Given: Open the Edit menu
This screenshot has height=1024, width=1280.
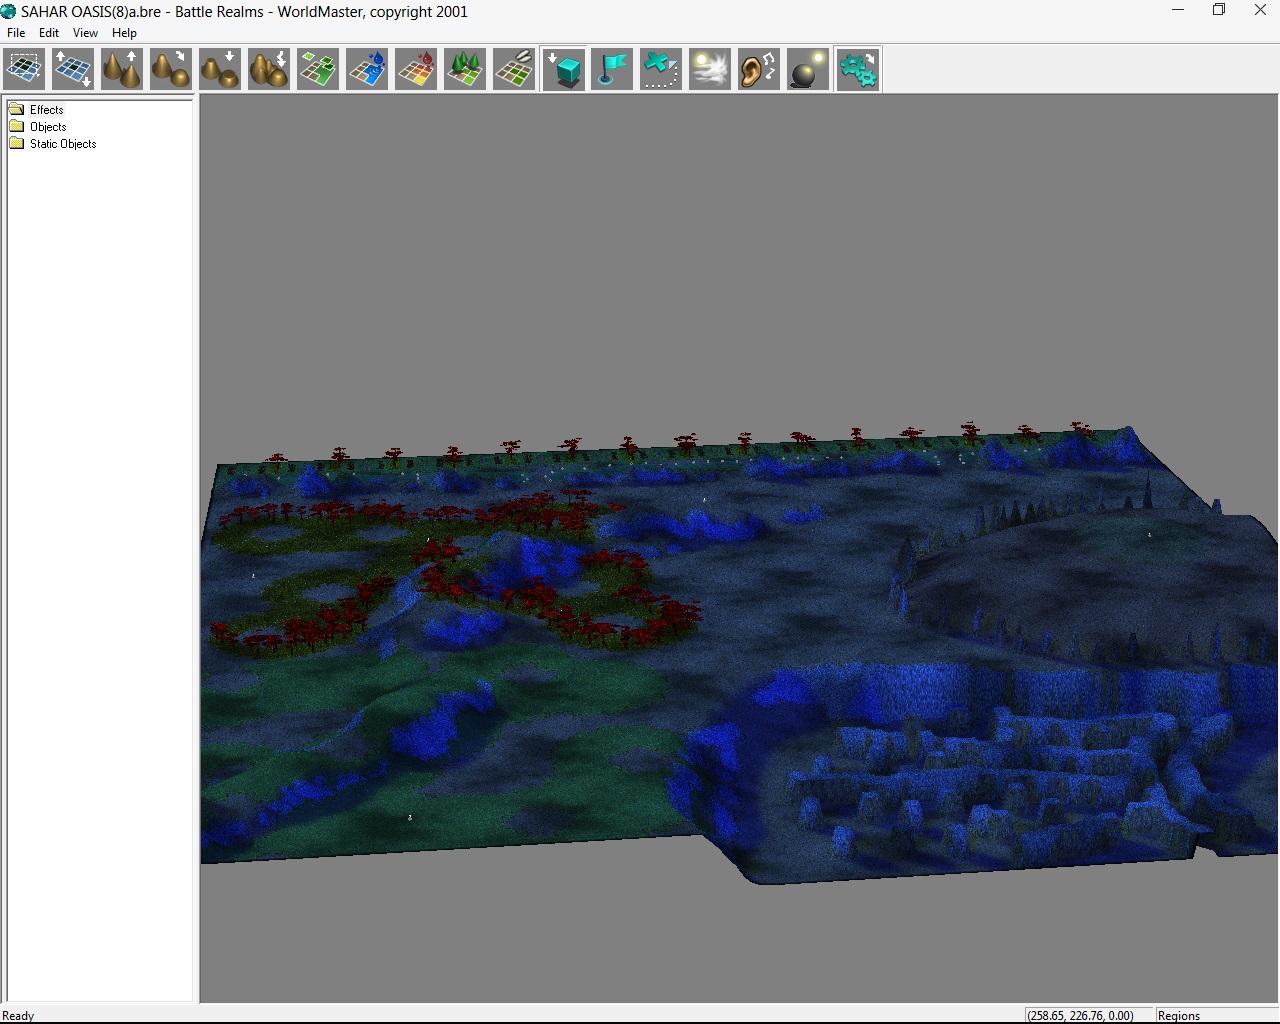Looking at the screenshot, I should click(x=49, y=33).
